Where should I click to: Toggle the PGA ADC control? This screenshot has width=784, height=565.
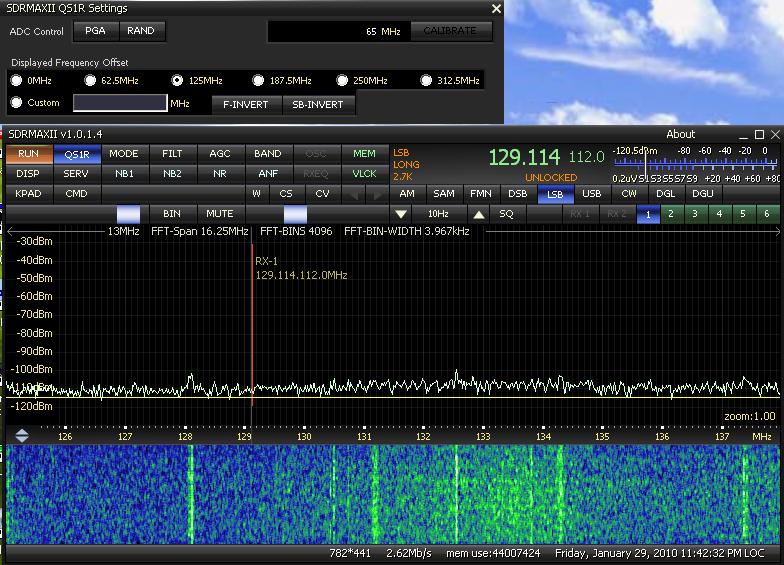point(96,31)
